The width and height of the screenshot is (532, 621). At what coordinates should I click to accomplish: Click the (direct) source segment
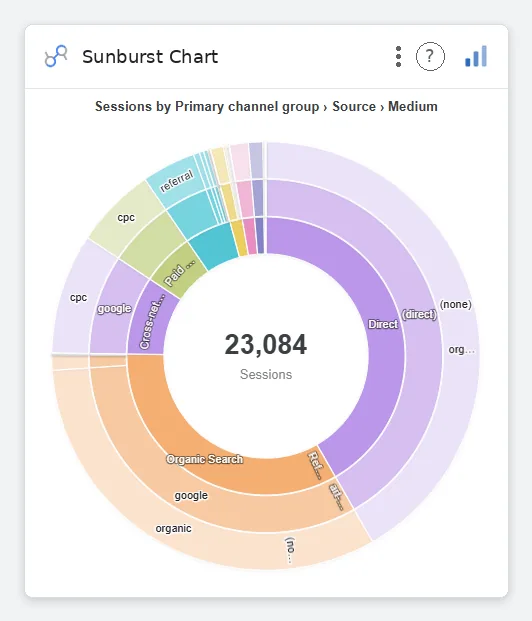[x=419, y=314]
